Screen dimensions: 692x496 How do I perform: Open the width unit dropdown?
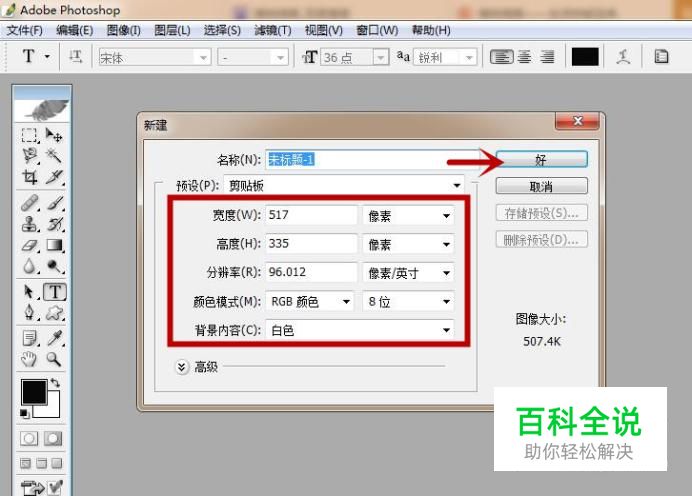pyautogui.click(x=408, y=216)
